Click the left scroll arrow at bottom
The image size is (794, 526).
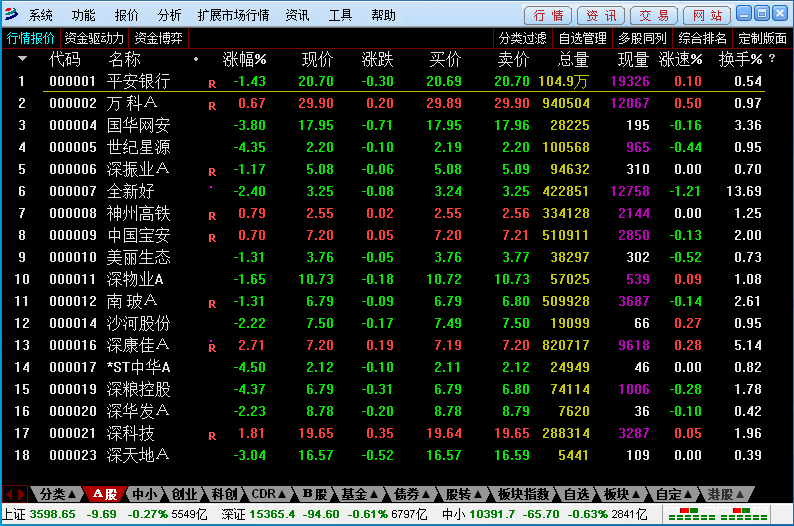pyautogui.click(x=9, y=494)
